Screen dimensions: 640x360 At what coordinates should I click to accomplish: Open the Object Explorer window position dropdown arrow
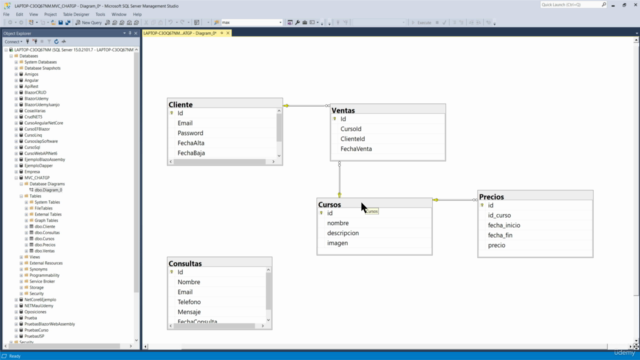tap(124, 33)
